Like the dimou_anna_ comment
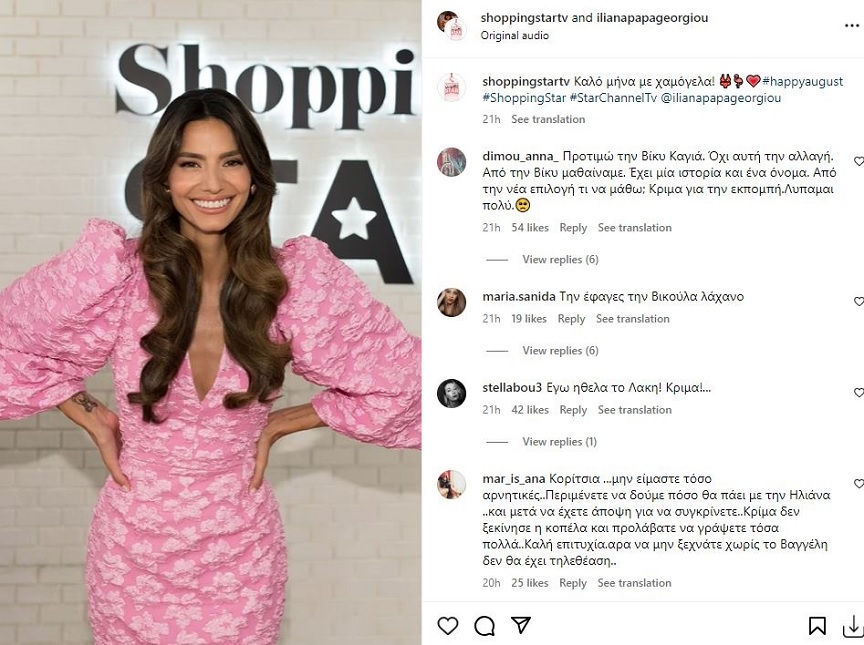 tap(858, 161)
